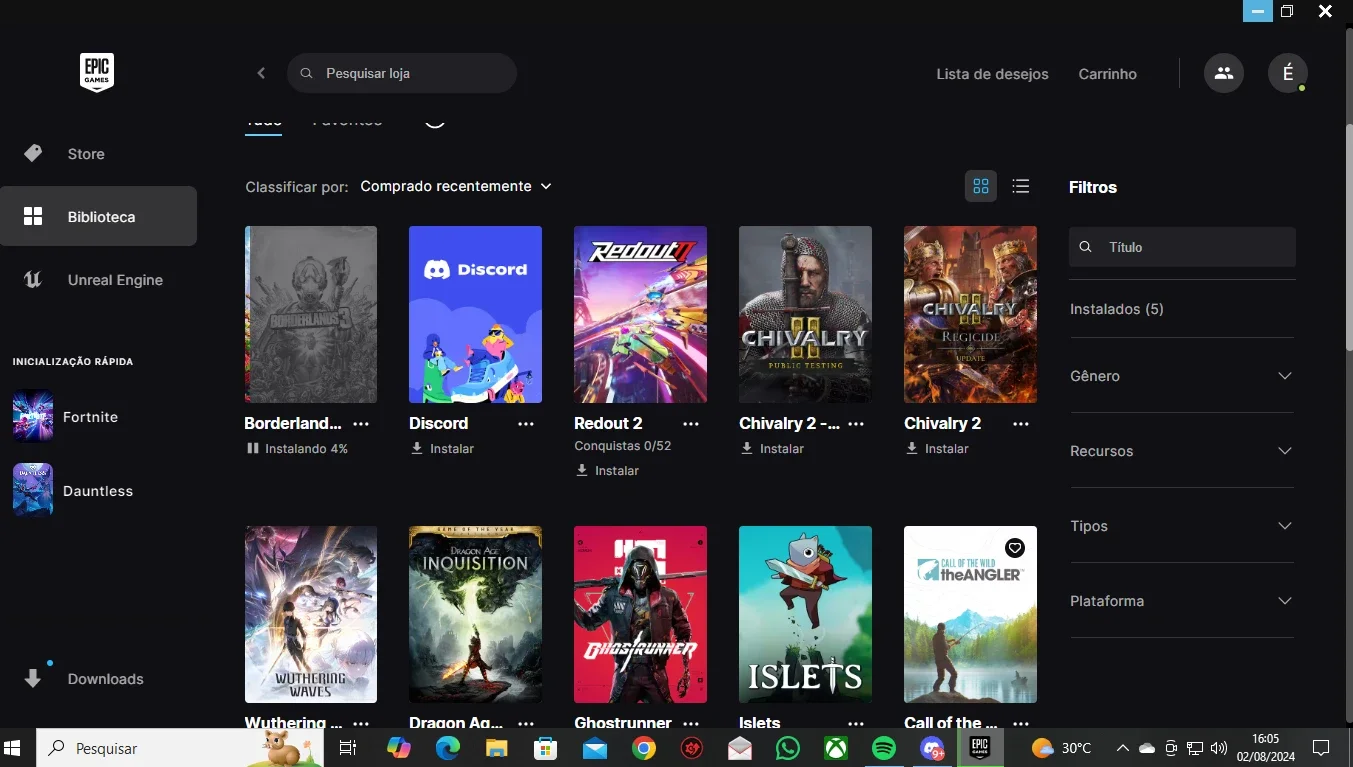
Task: Click the Título filter field
Action: (1182, 247)
